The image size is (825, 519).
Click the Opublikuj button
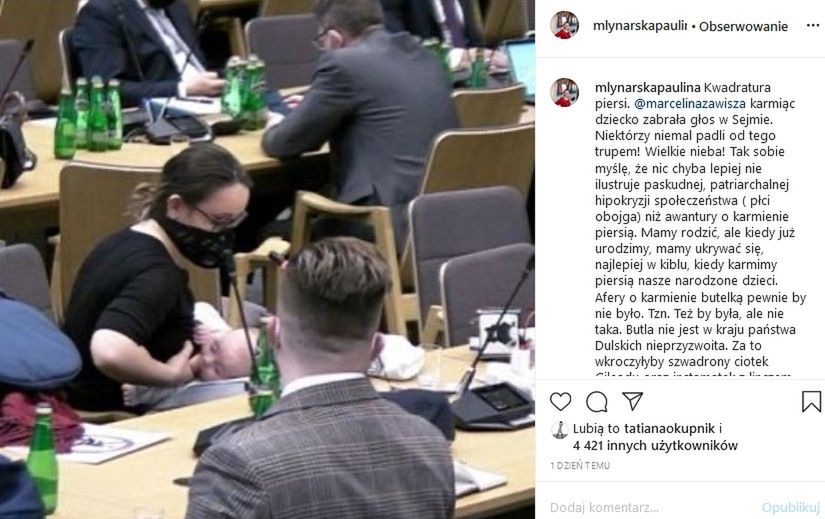[791, 507]
